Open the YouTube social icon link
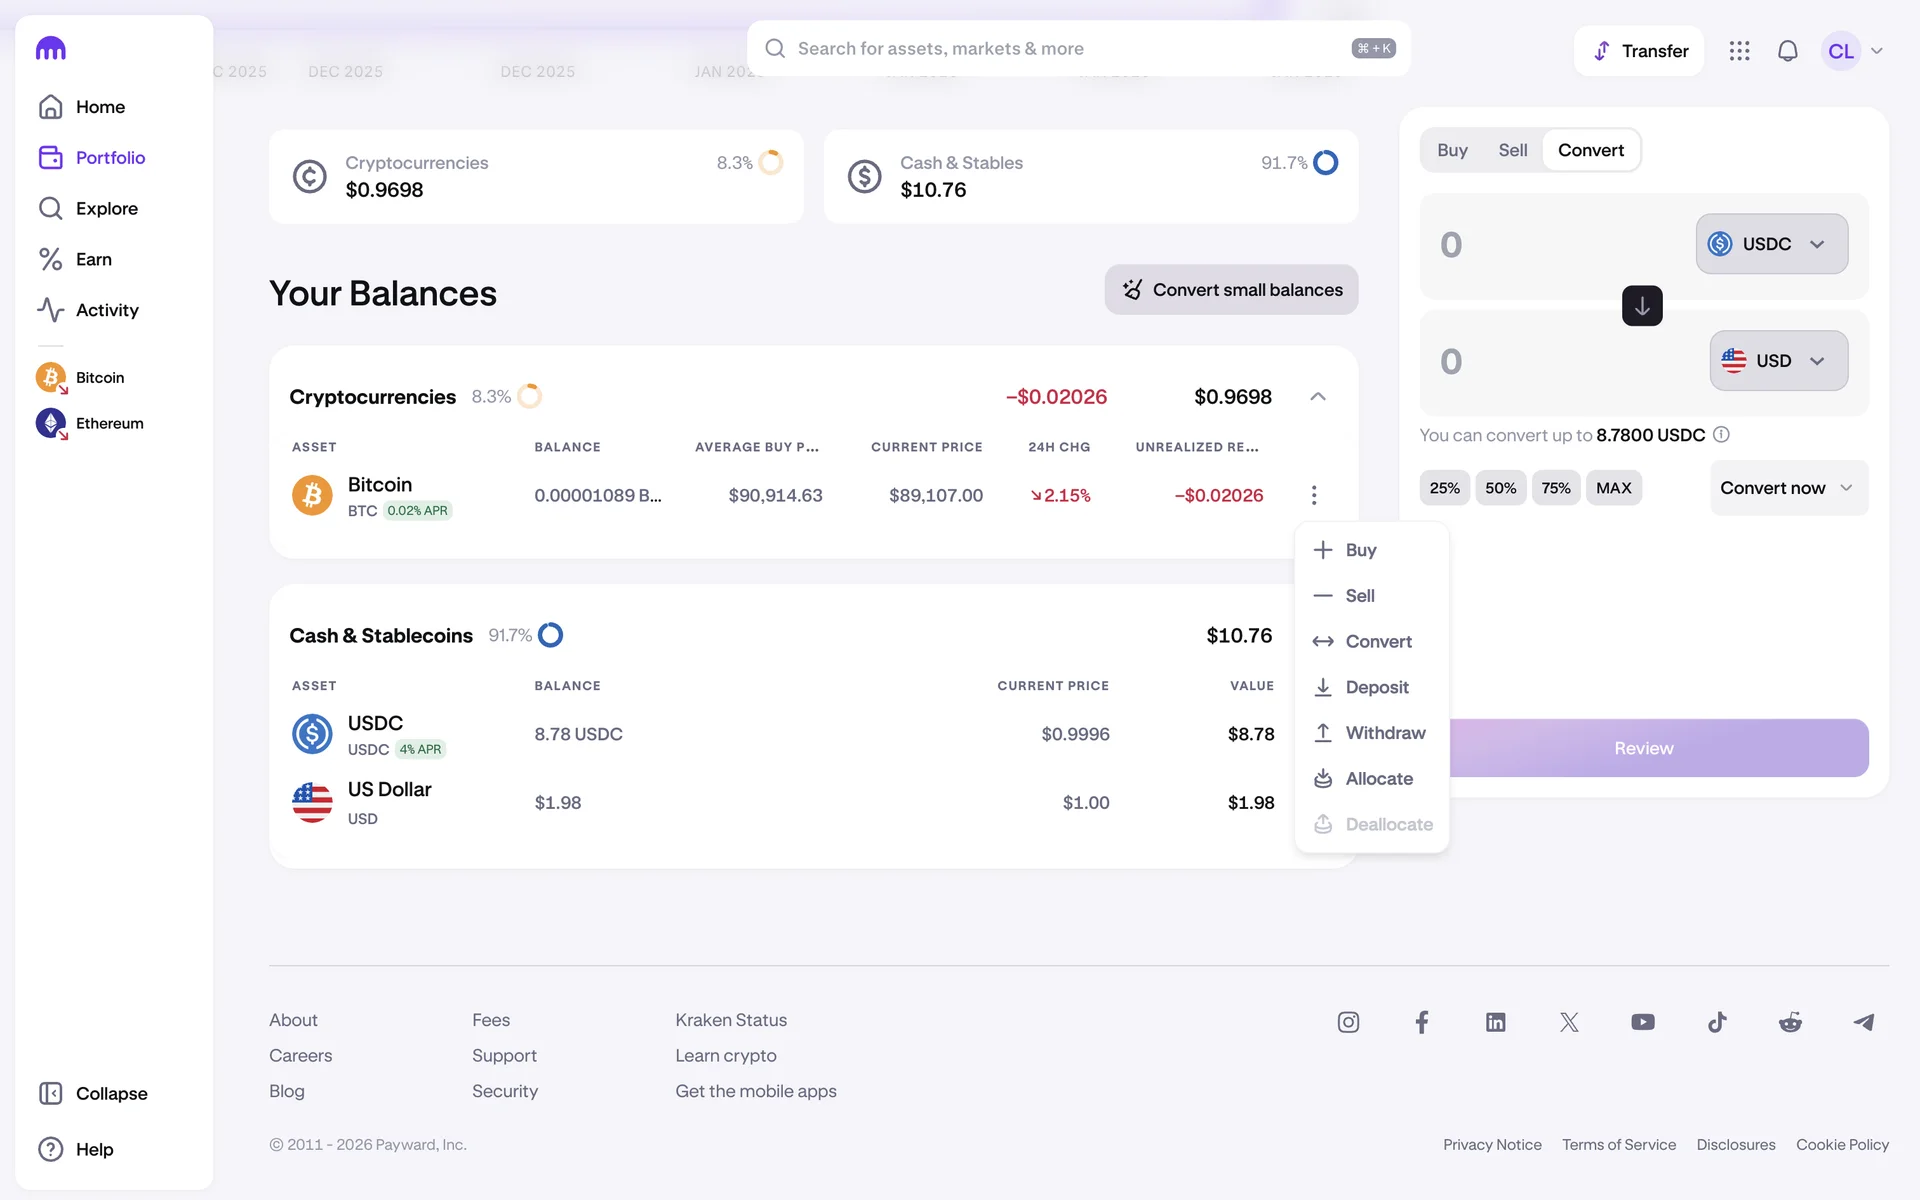The image size is (1920, 1200). click(1642, 1022)
